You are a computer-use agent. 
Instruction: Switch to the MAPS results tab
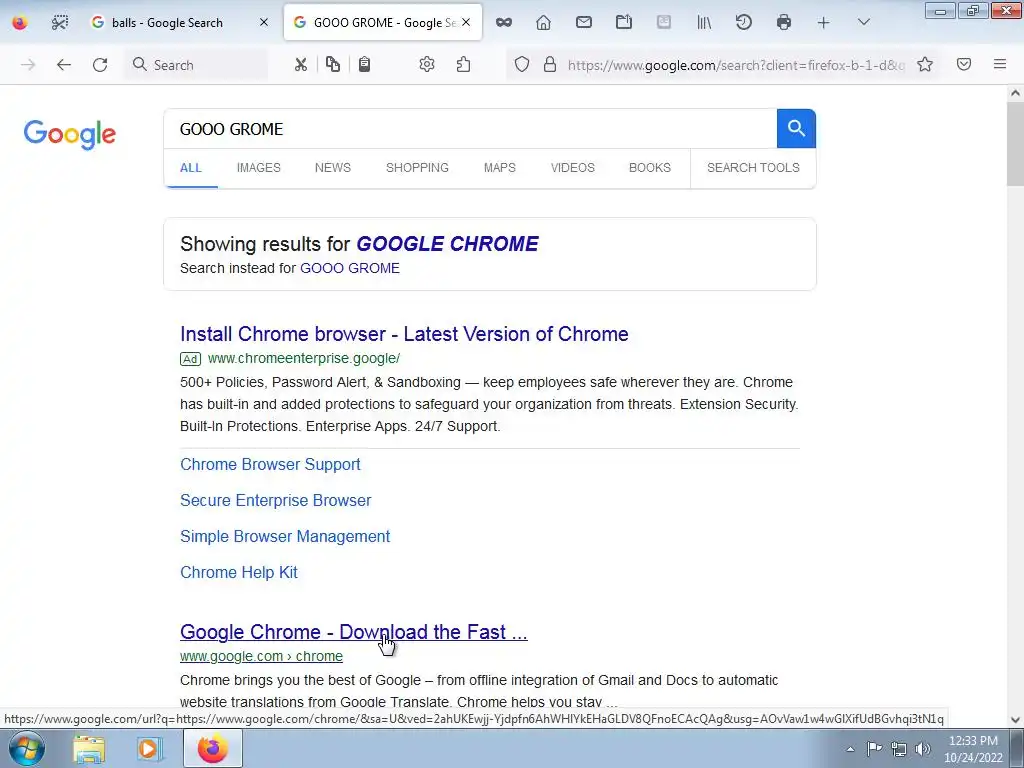coord(500,168)
